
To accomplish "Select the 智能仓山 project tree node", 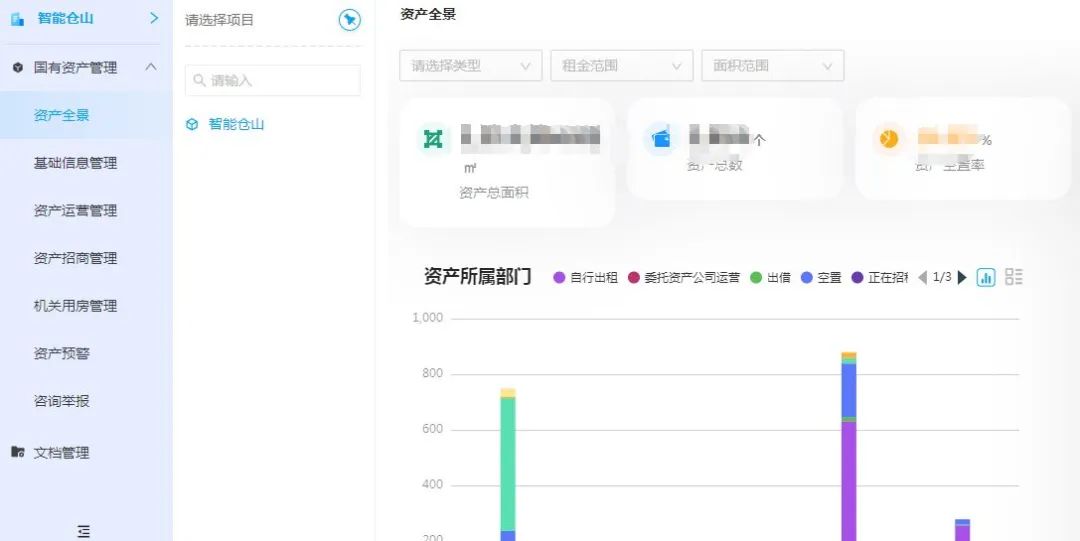I will (236, 124).
